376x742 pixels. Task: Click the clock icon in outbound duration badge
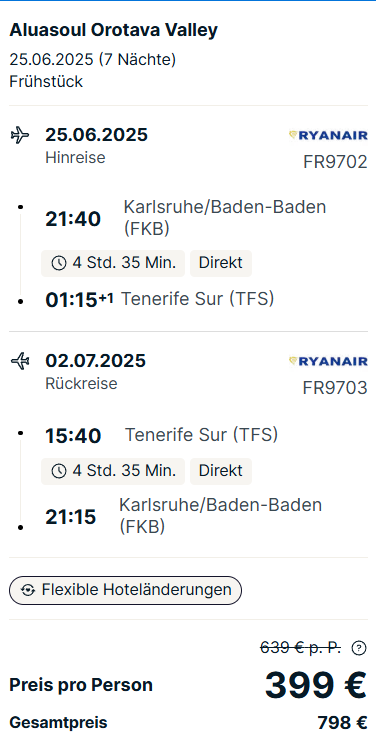point(59,264)
